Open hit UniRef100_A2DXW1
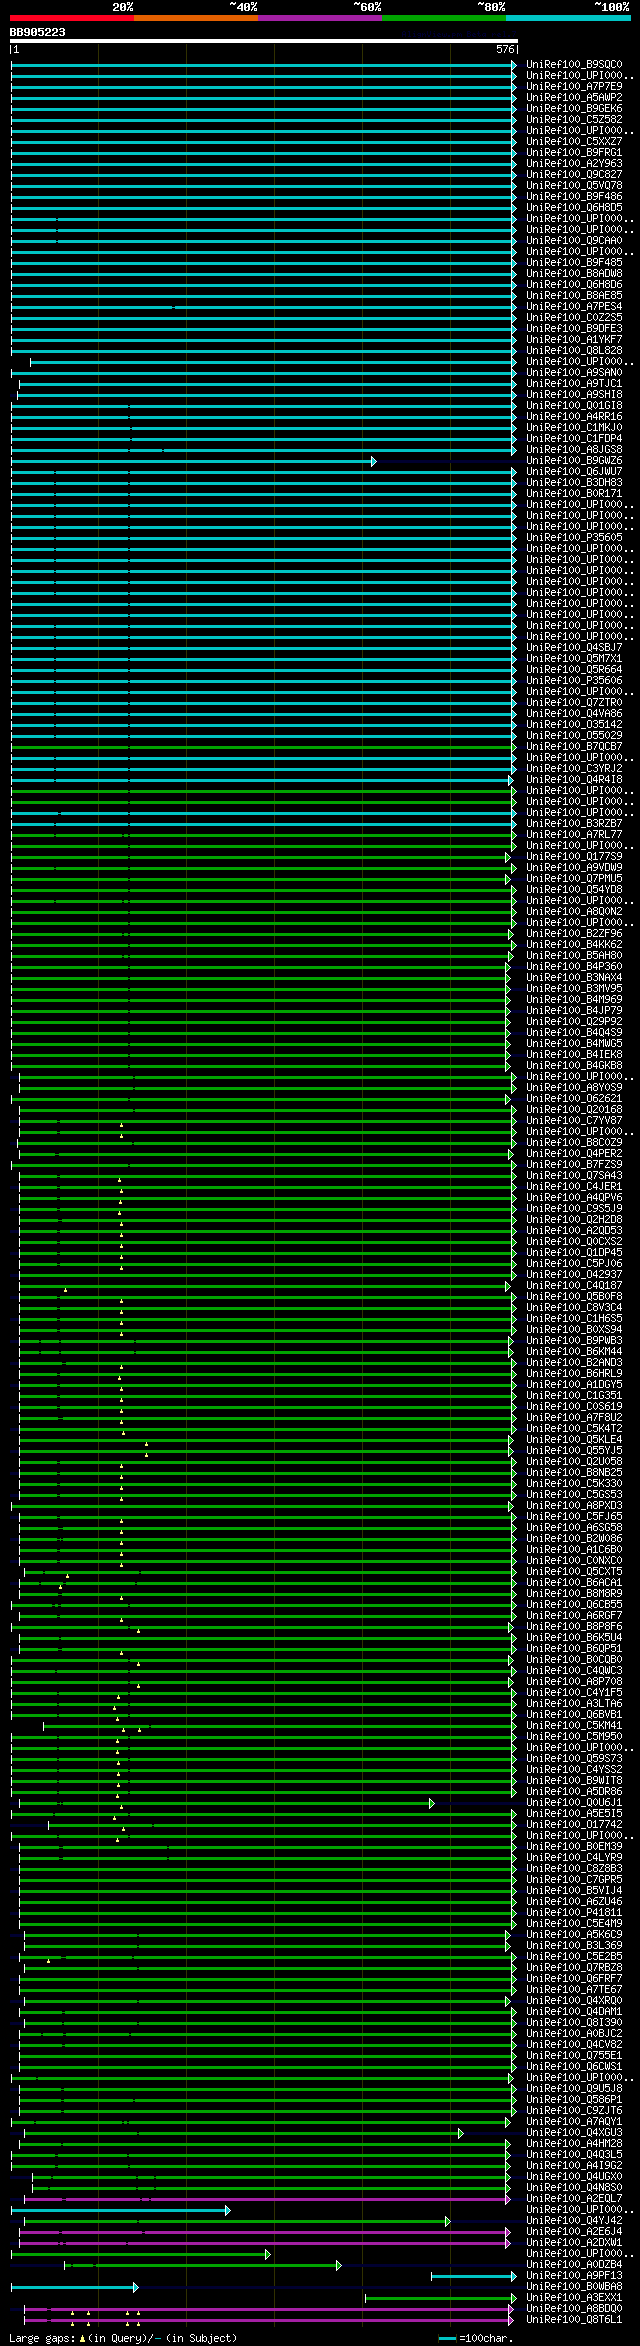This screenshot has height=2346, width=640. pos(574,2242)
